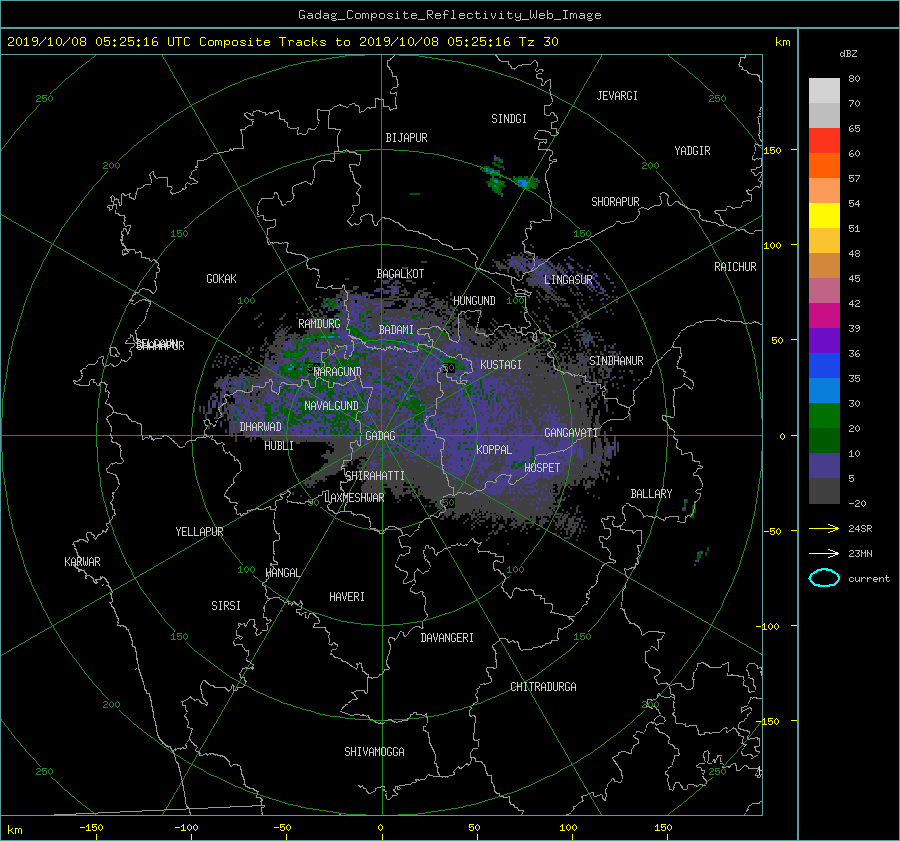The height and width of the screenshot is (841, 900).
Task: Click the SHORAPUR city label
Action: (615, 202)
